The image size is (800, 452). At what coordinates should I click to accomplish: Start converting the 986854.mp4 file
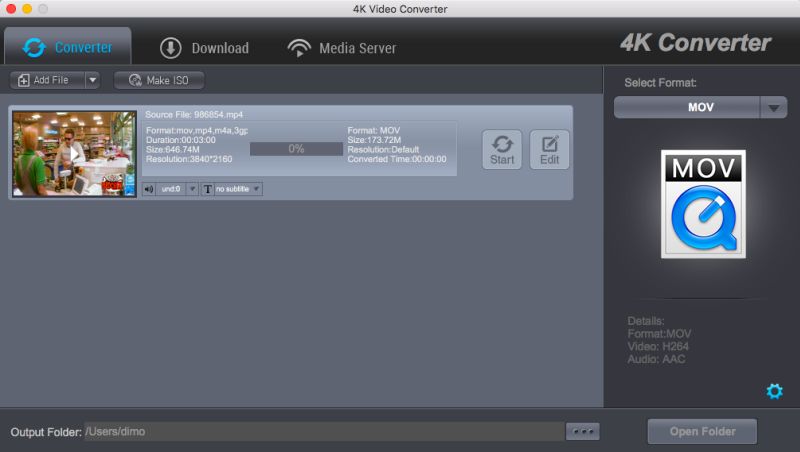[502, 149]
